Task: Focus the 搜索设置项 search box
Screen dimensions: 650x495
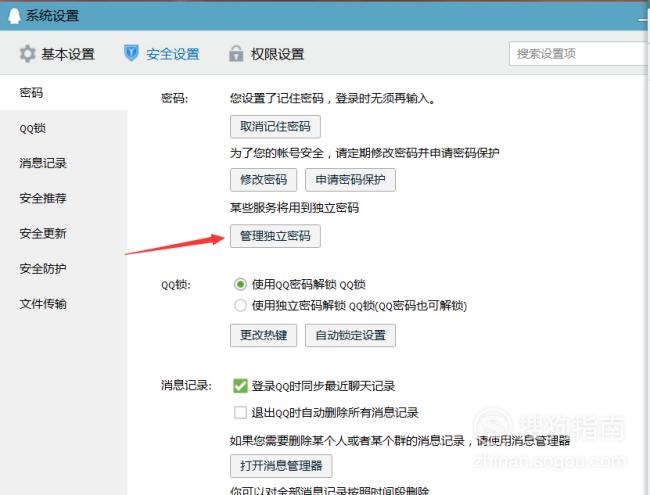Action: pyautogui.click(x=579, y=53)
